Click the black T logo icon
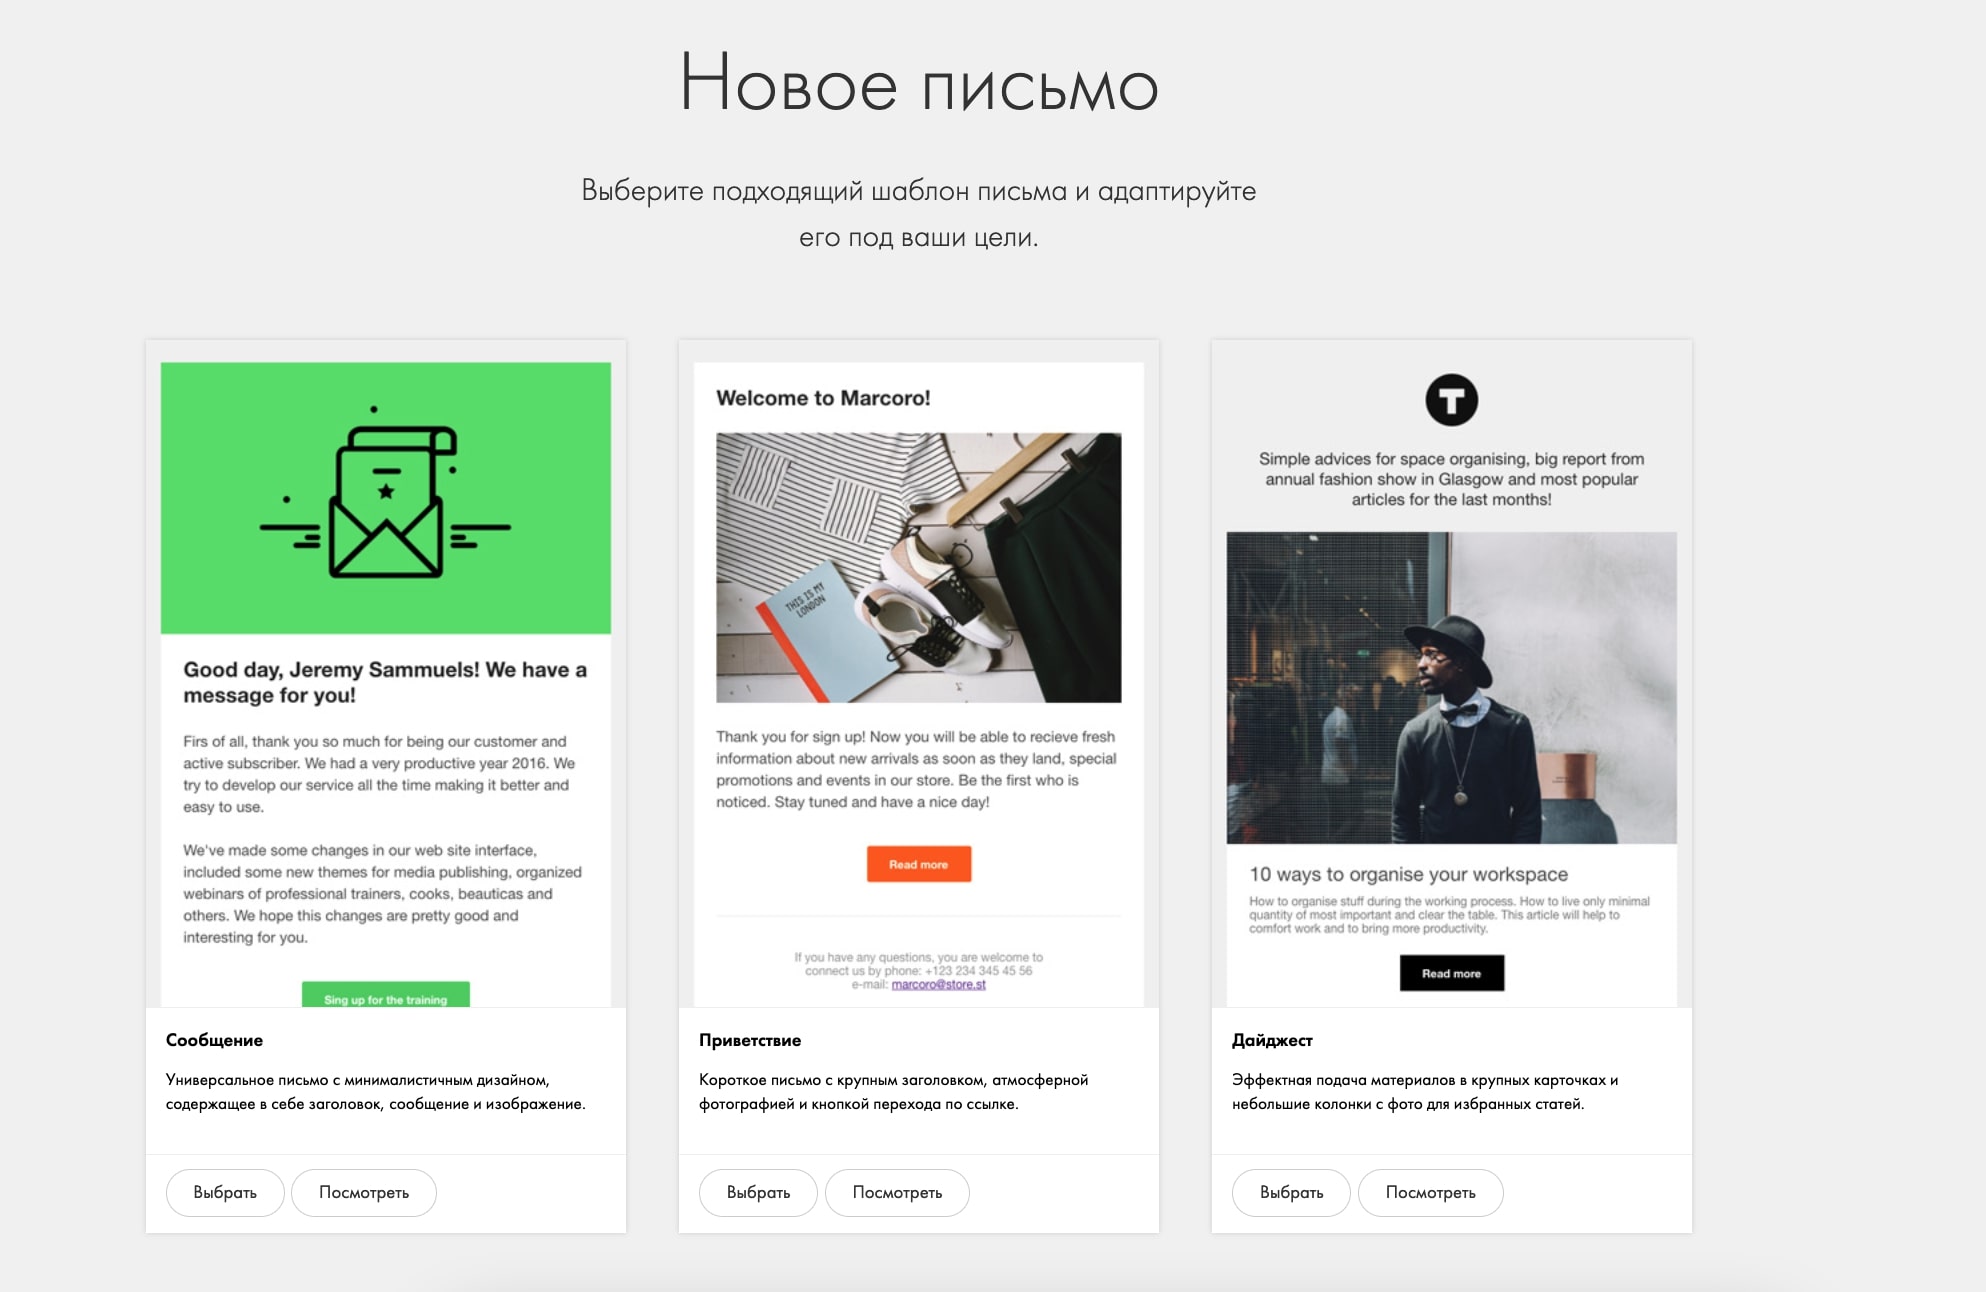This screenshot has width=1986, height=1292. click(x=1451, y=400)
